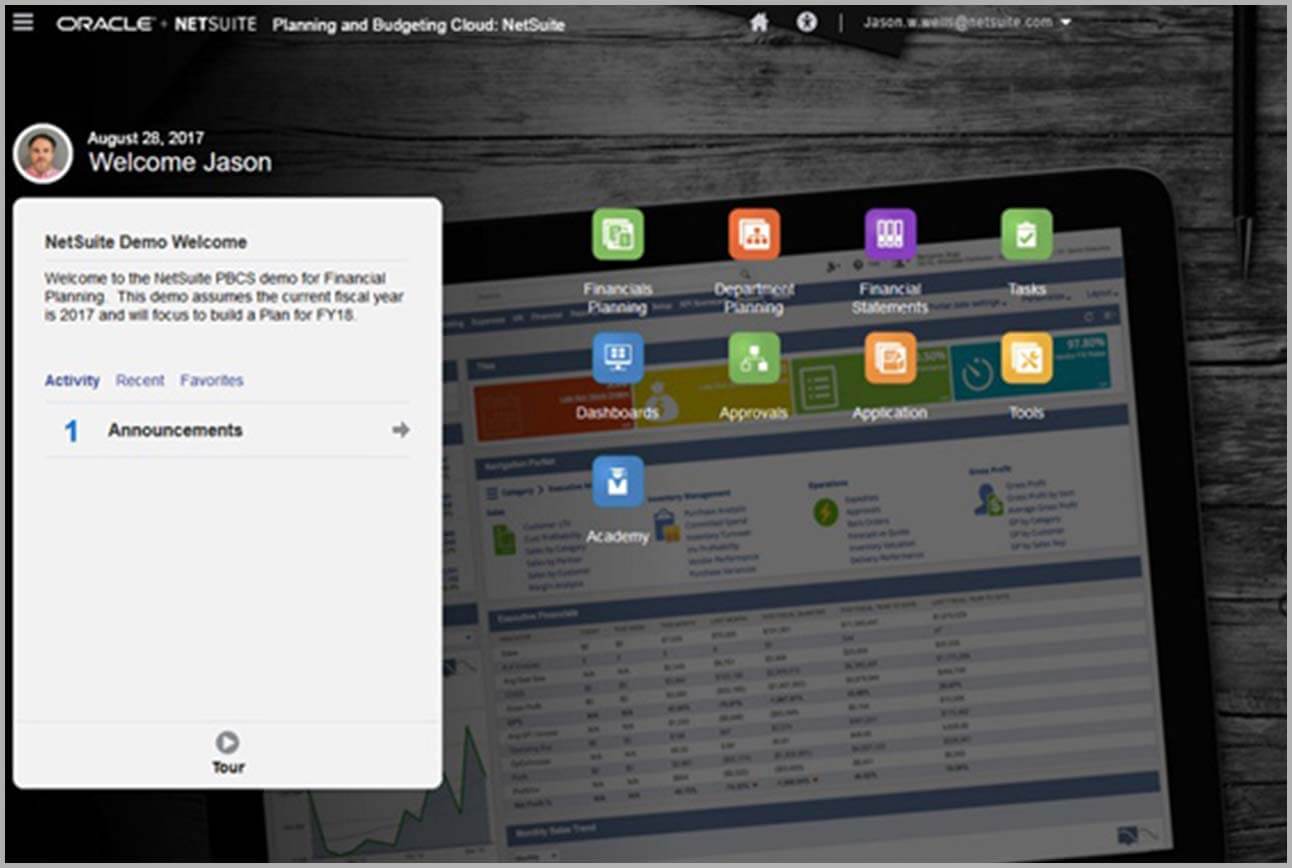Open Department Planning cluster icon
1292x868 pixels.
(x=754, y=235)
